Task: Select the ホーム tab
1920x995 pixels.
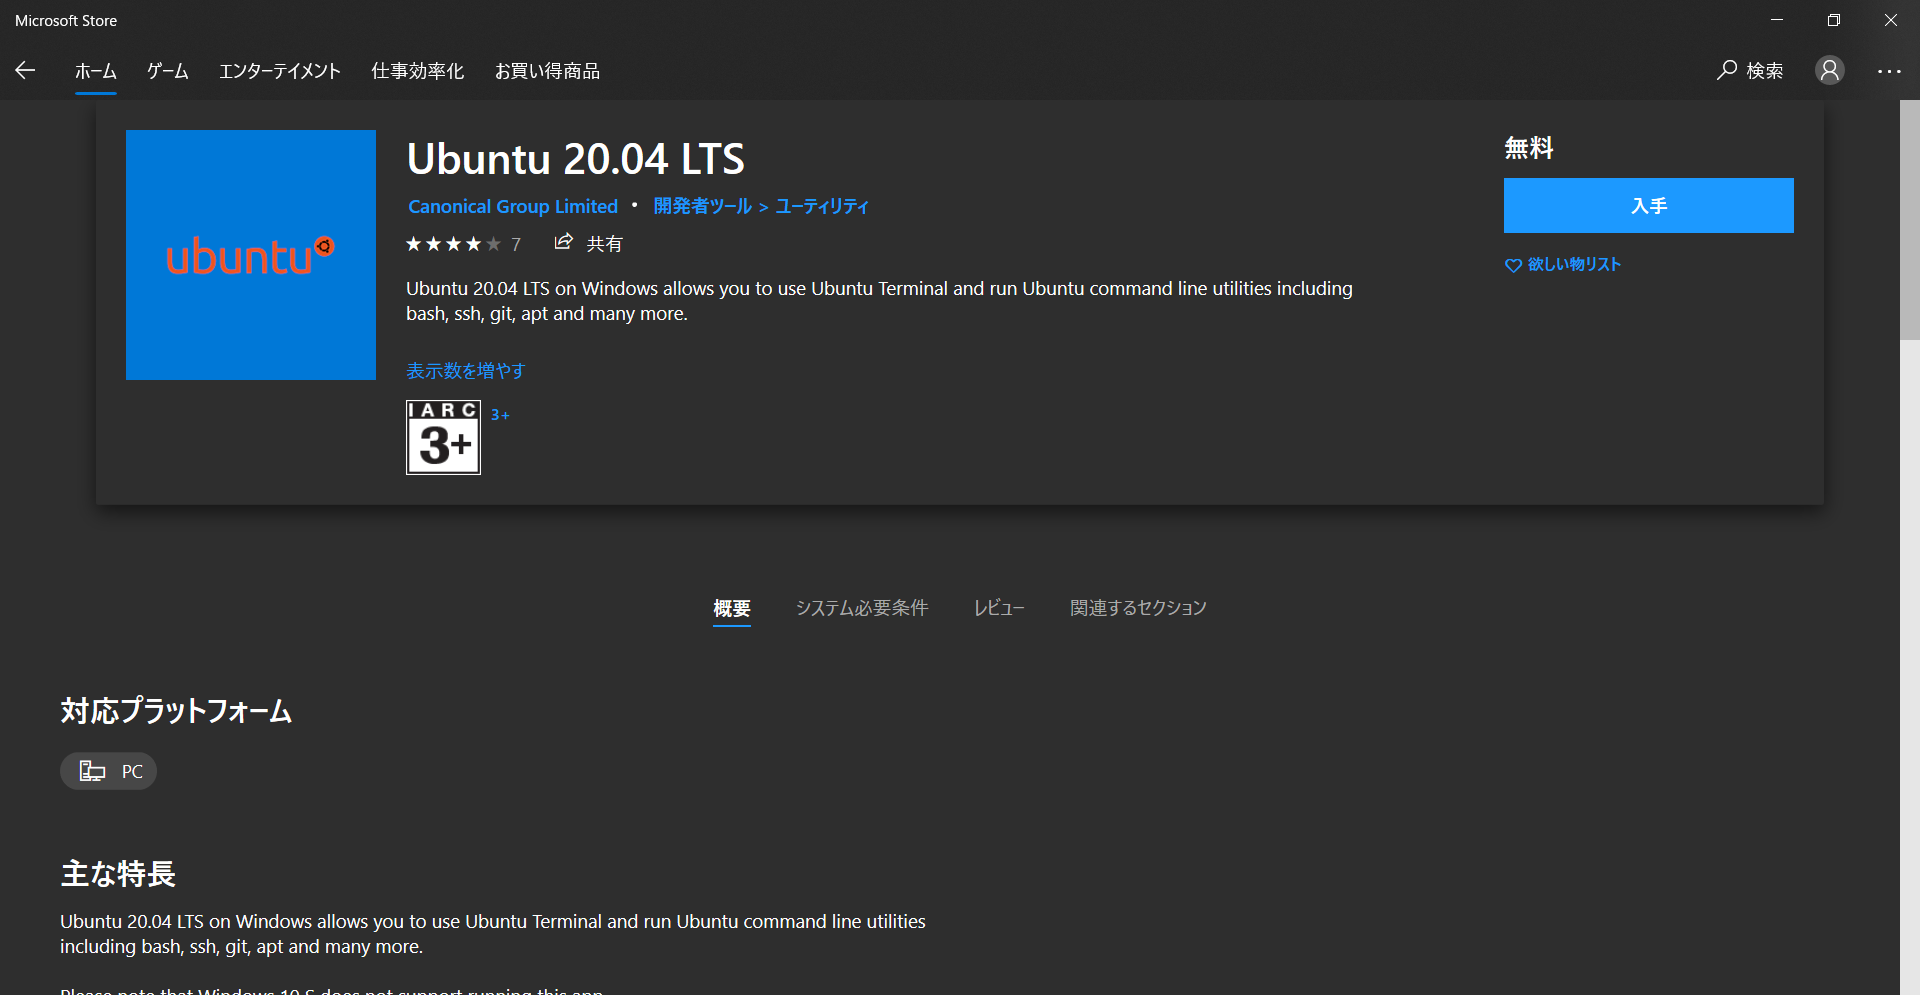Action: coord(96,71)
